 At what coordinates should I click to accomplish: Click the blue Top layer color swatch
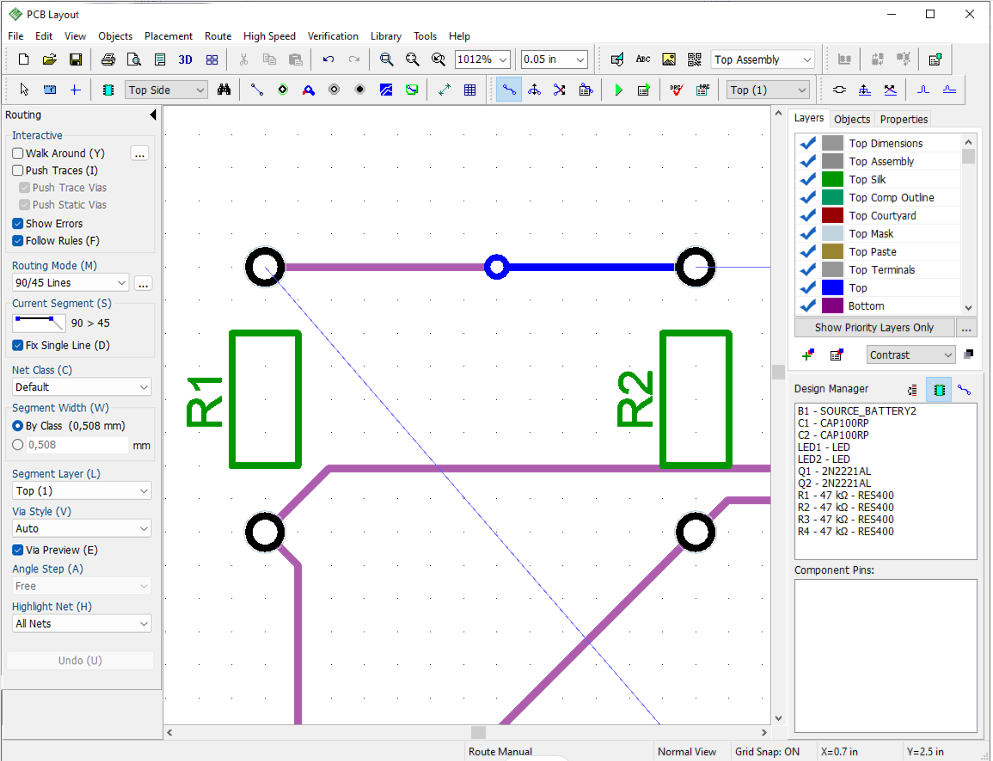click(x=832, y=288)
